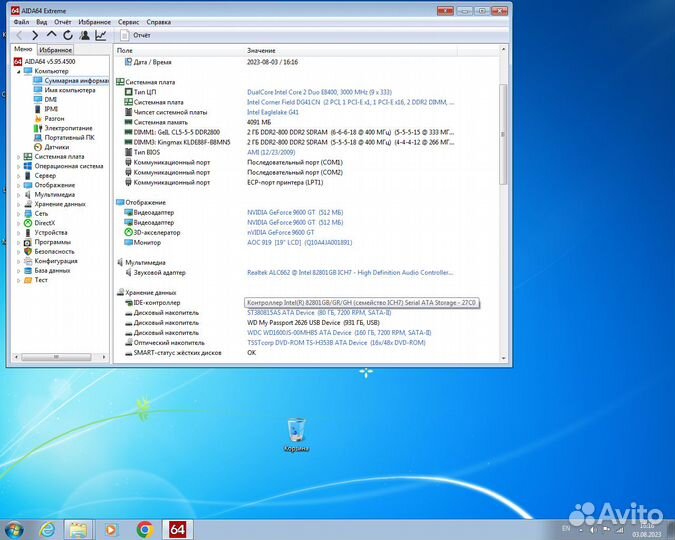Click the Разгон flame icon
Screen dimensions: 675x540
click(38, 118)
